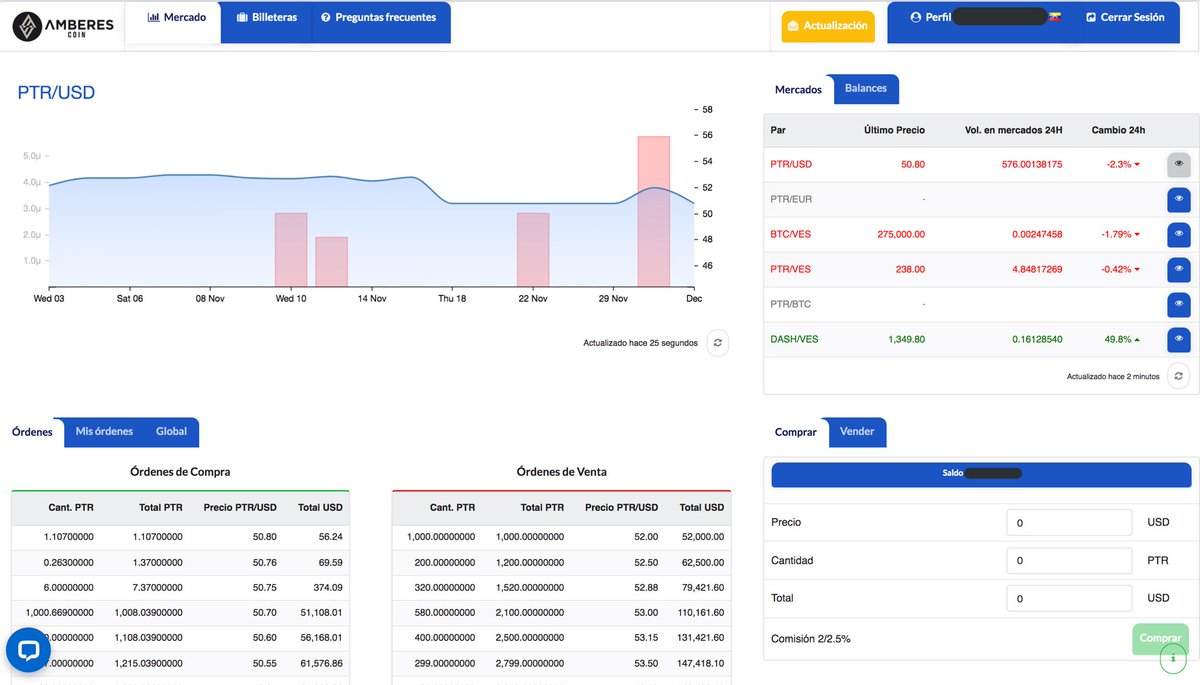
Task: View the PTR/EUR market eye button
Action: click(x=1179, y=199)
